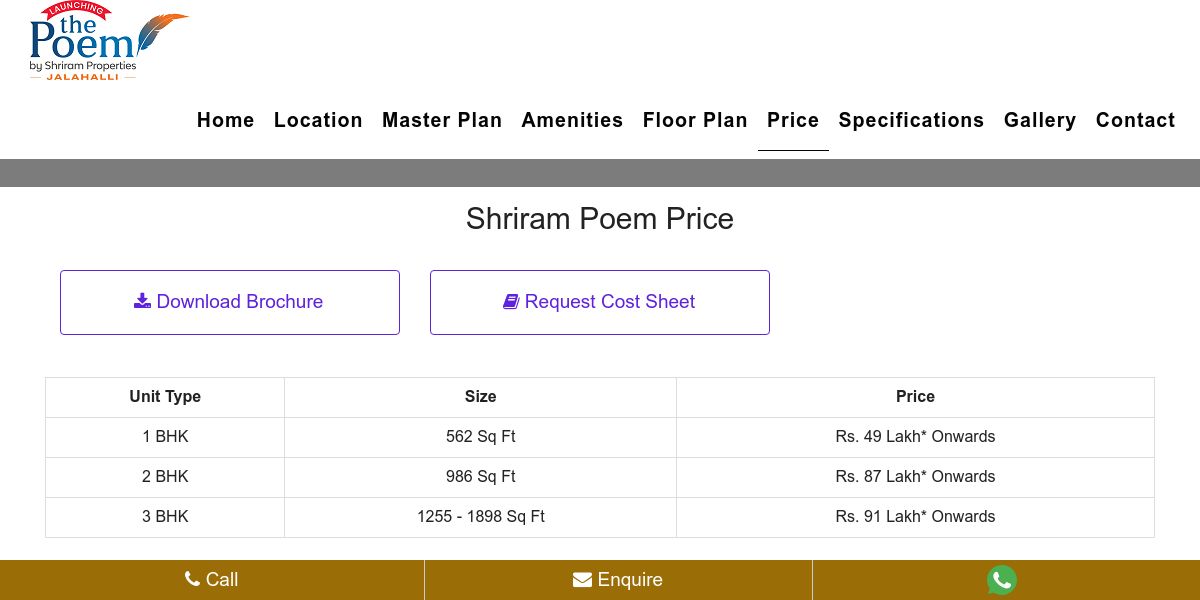The height and width of the screenshot is (600, 1200).
Task: Open the Master Plan section
Action: coord(442,120)
